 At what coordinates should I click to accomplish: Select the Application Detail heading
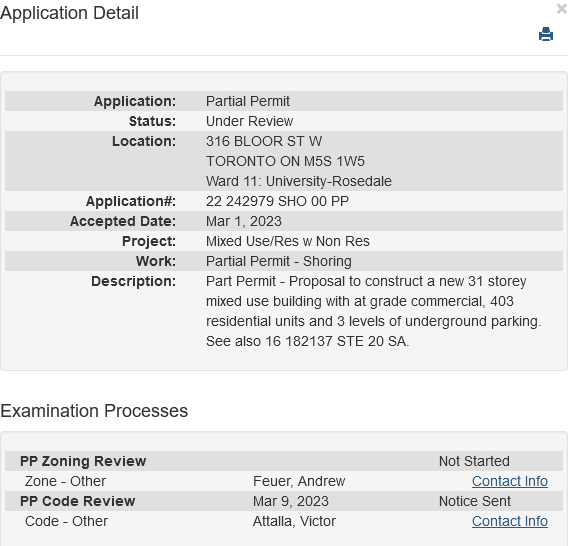[70, 13]
